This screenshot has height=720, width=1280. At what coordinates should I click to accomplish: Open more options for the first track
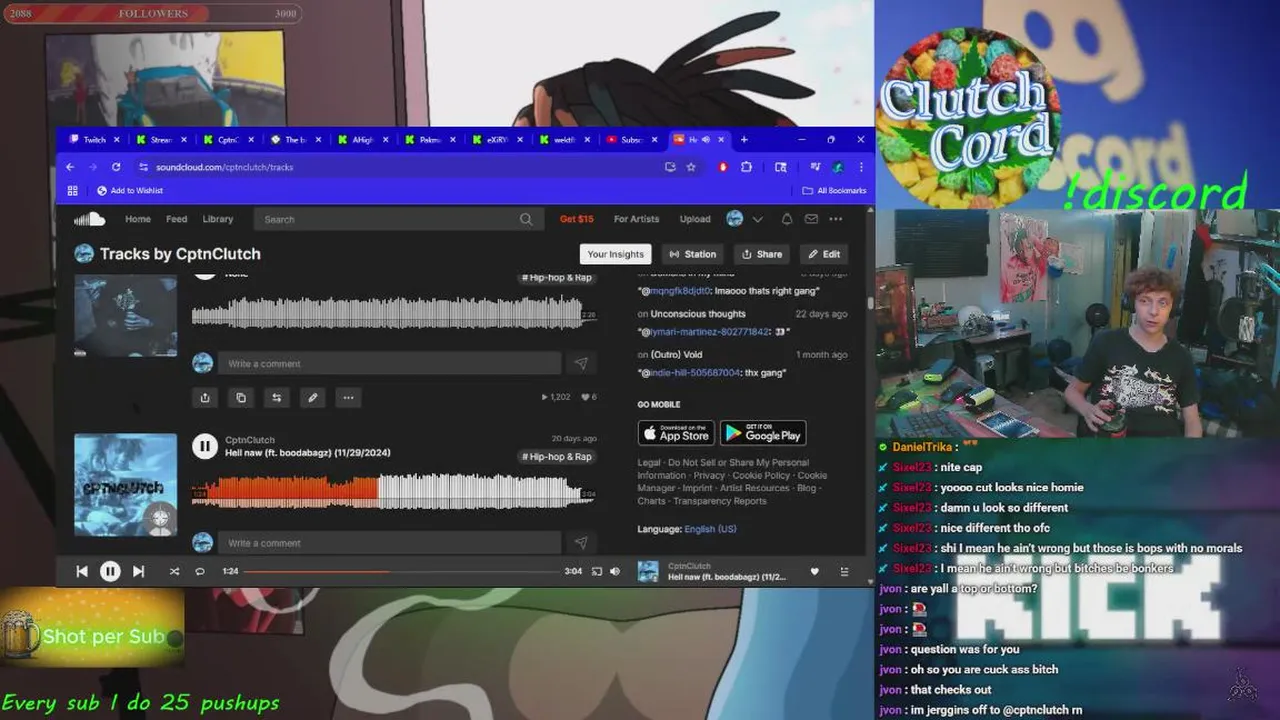coord(348,397)
